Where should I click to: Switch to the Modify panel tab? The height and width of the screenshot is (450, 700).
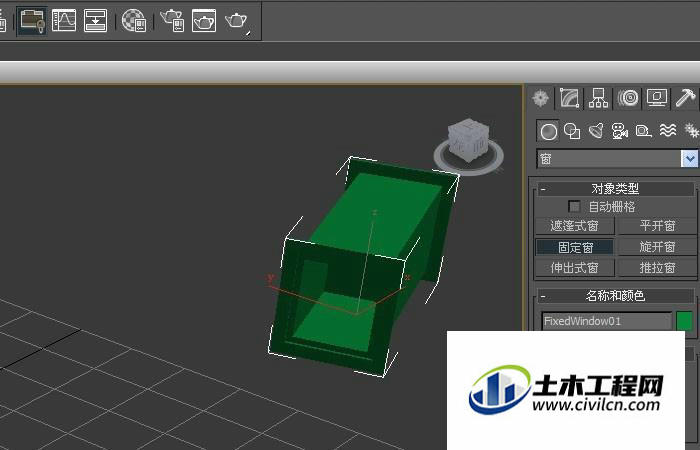coord(570,98)
